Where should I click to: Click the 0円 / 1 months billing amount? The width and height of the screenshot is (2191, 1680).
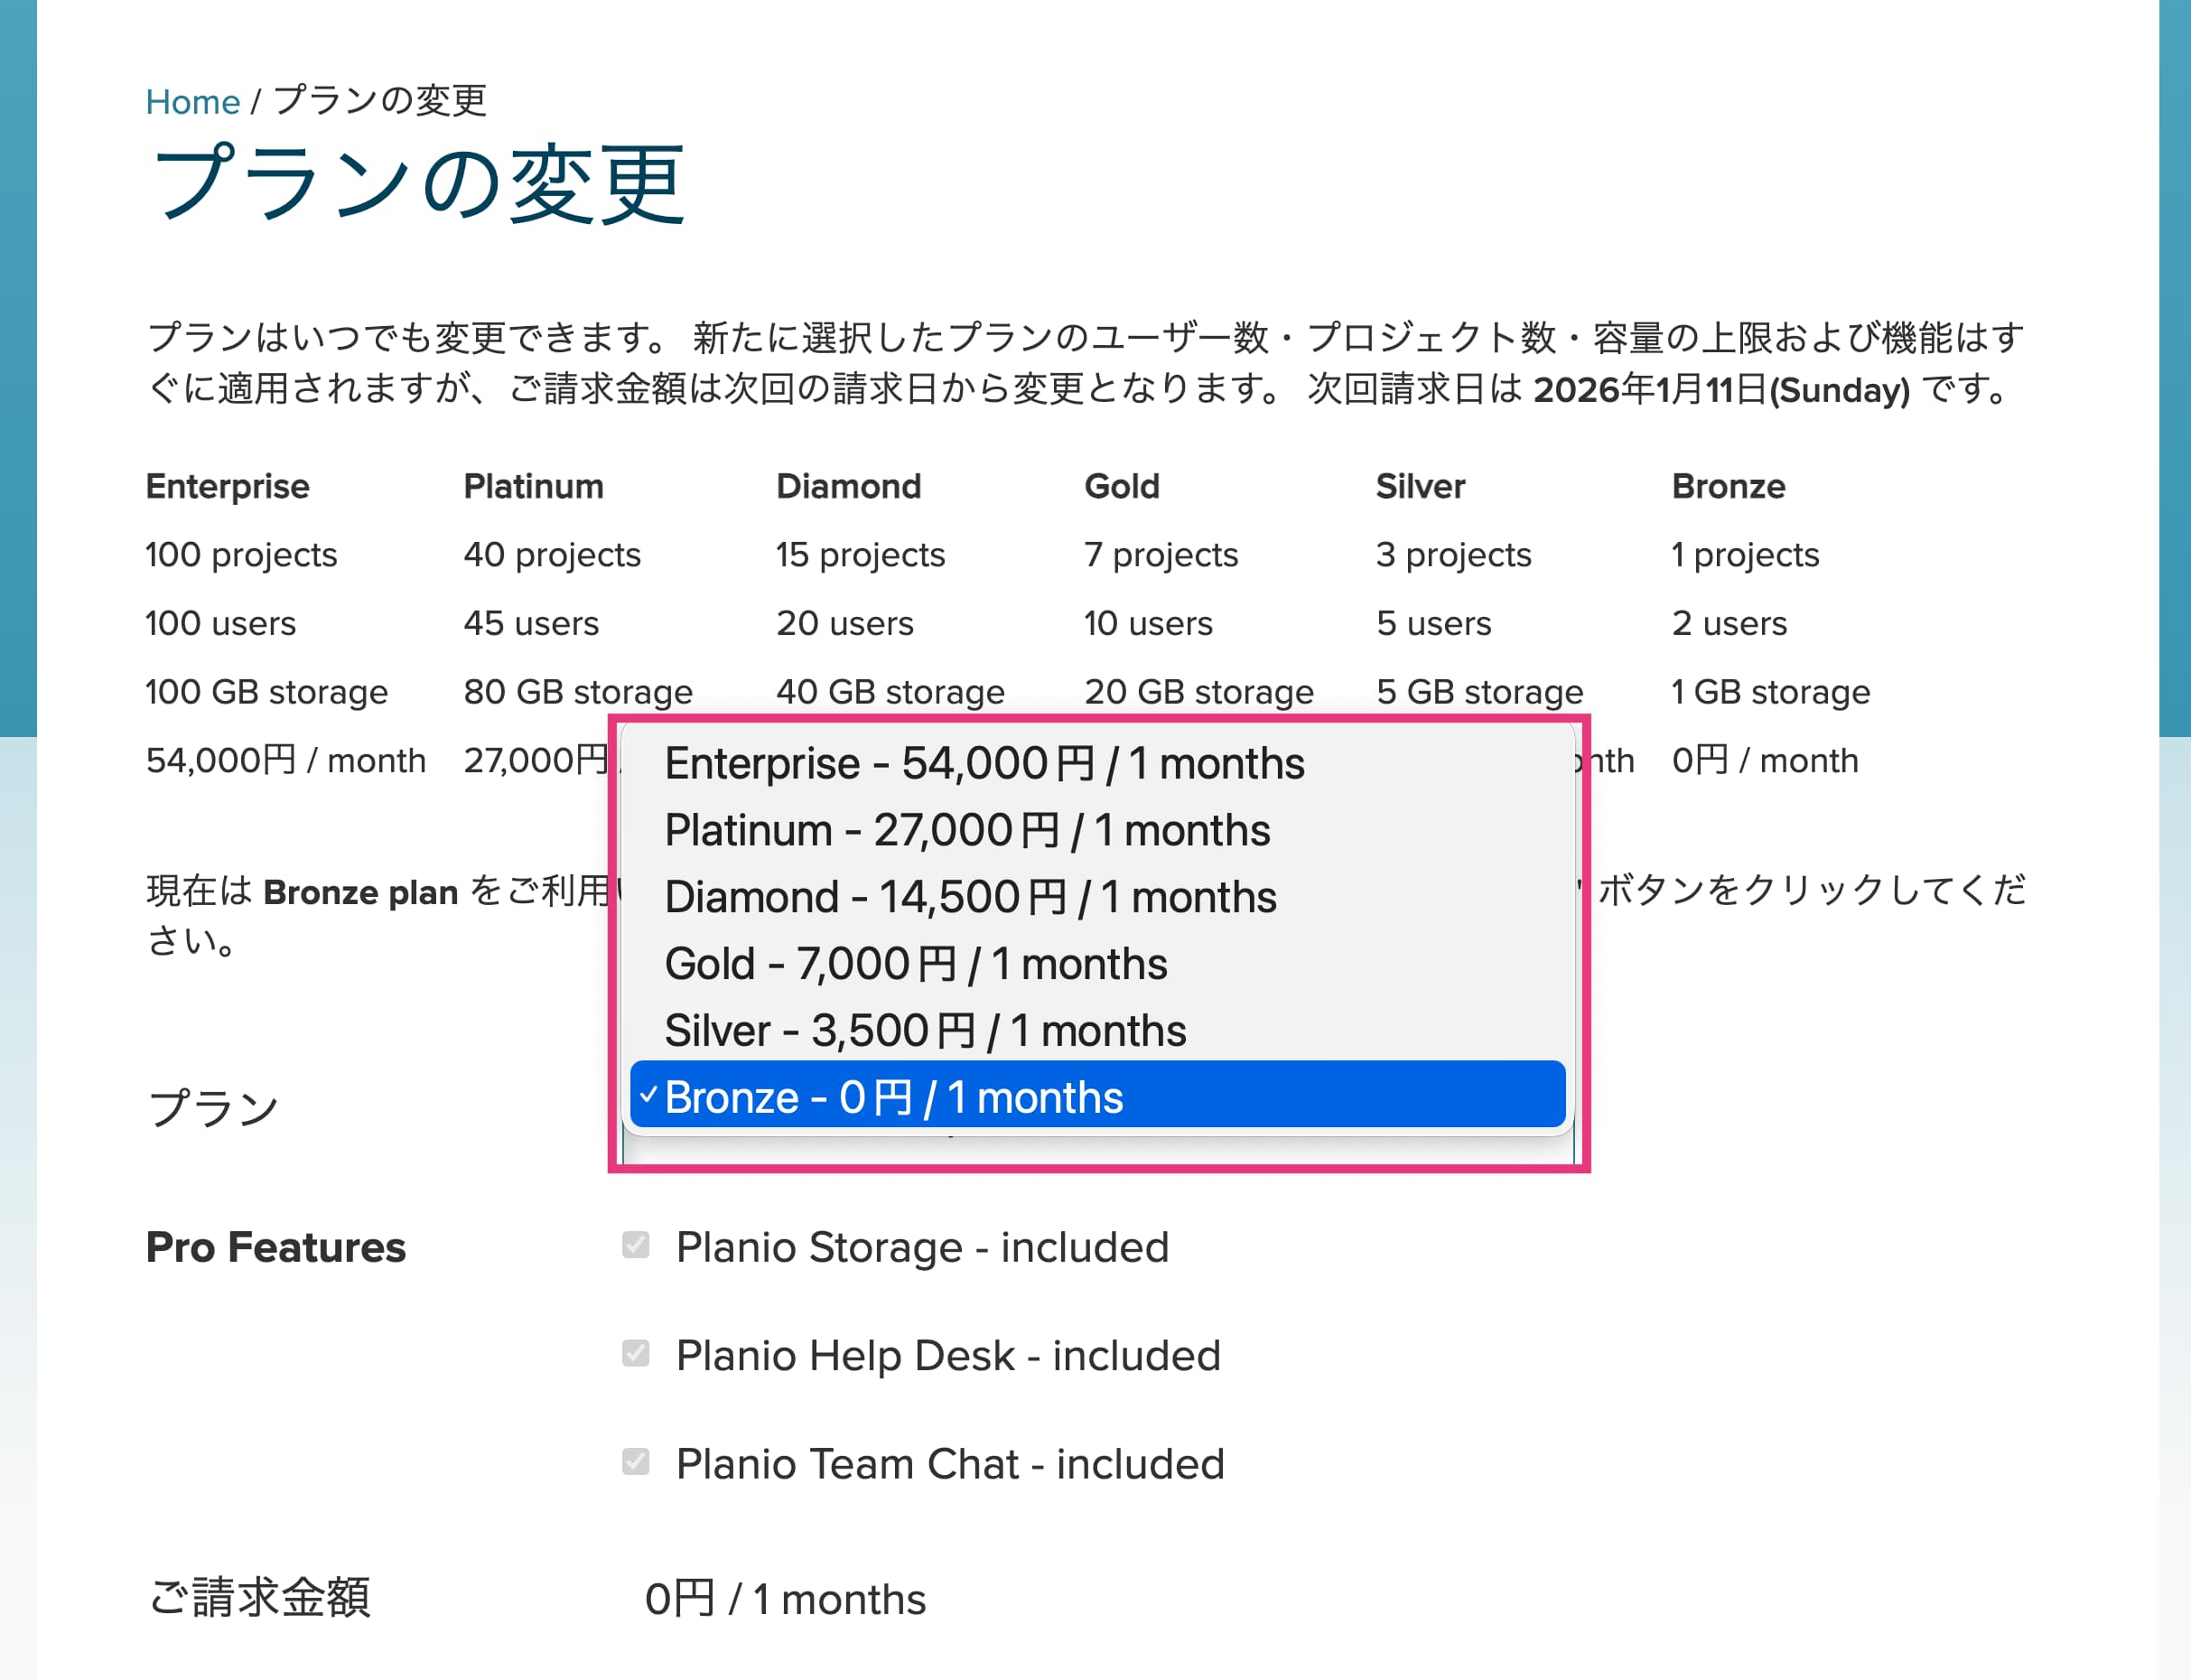[x=785, y=1599]
